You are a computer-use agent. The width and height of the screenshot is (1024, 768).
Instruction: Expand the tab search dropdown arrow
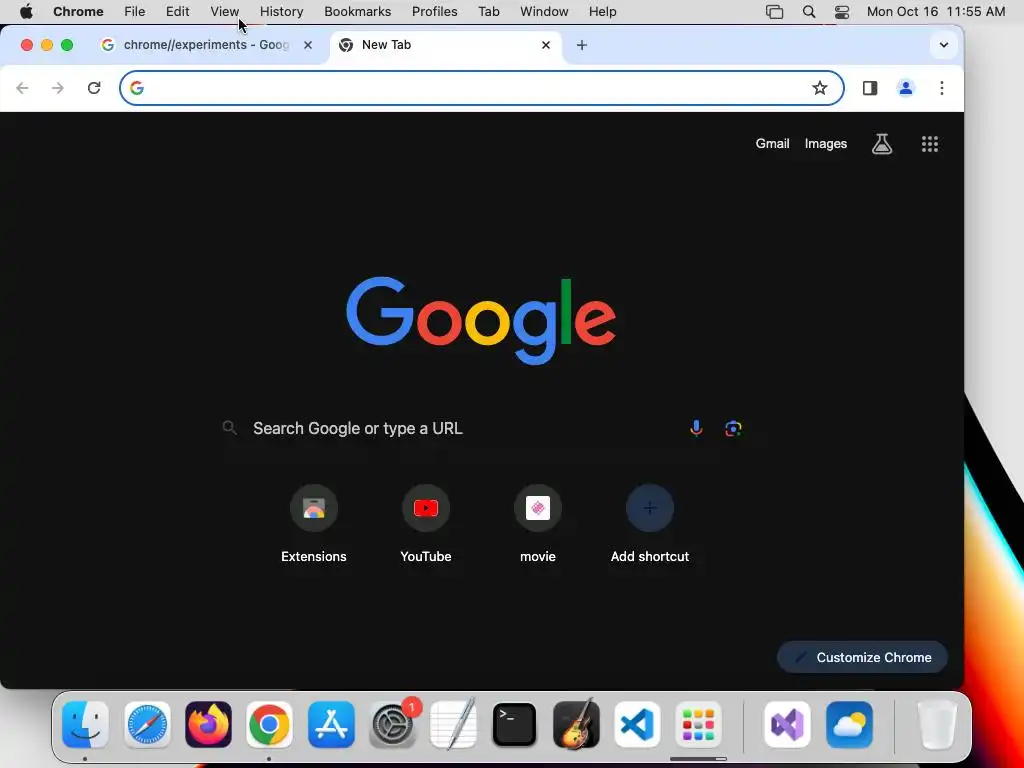944,45
